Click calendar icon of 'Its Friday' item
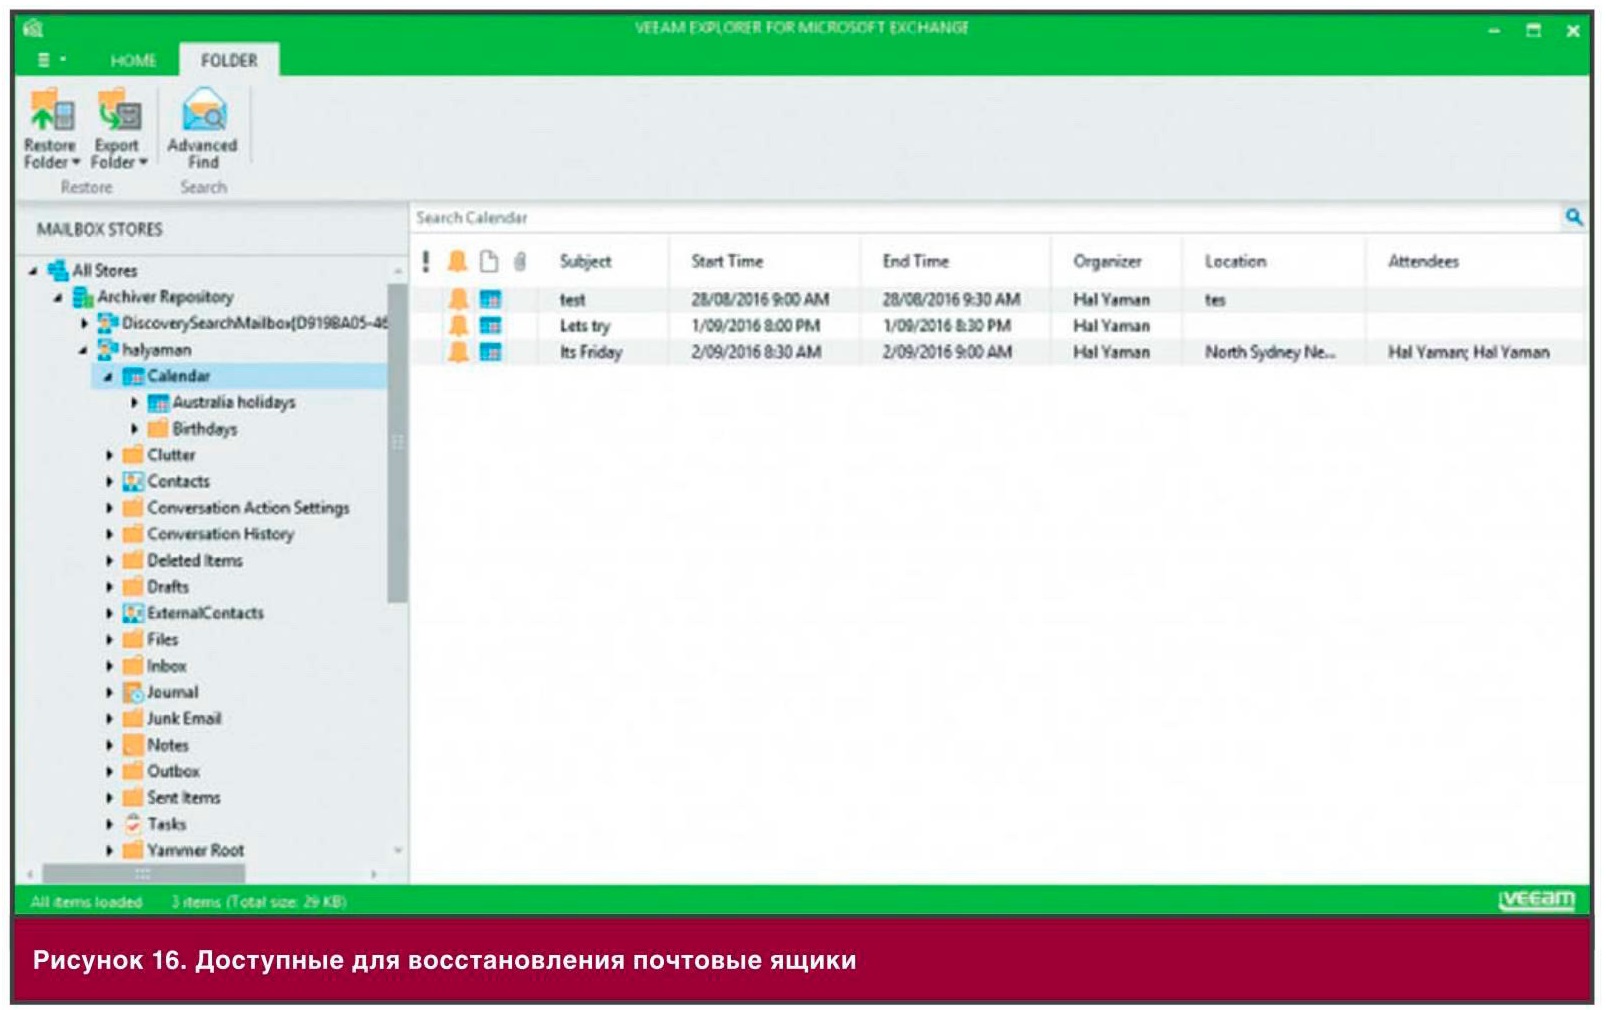This screenshot has width=1606, height=1010. (490, 352)
